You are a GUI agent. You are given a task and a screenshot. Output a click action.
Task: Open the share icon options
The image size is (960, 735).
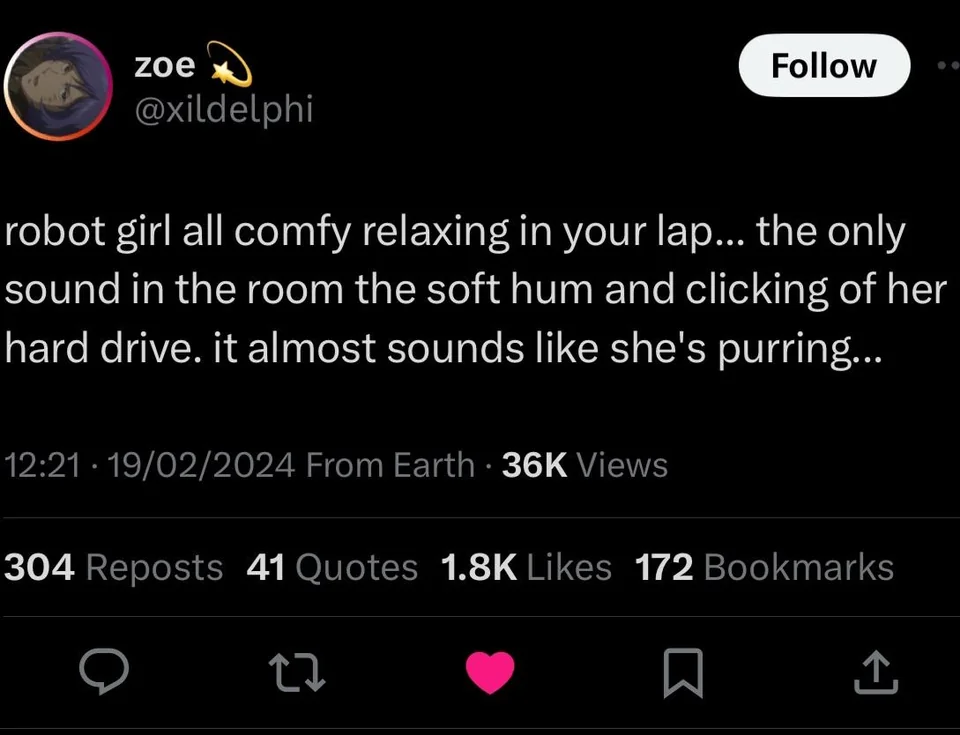[x=876, y=672]
